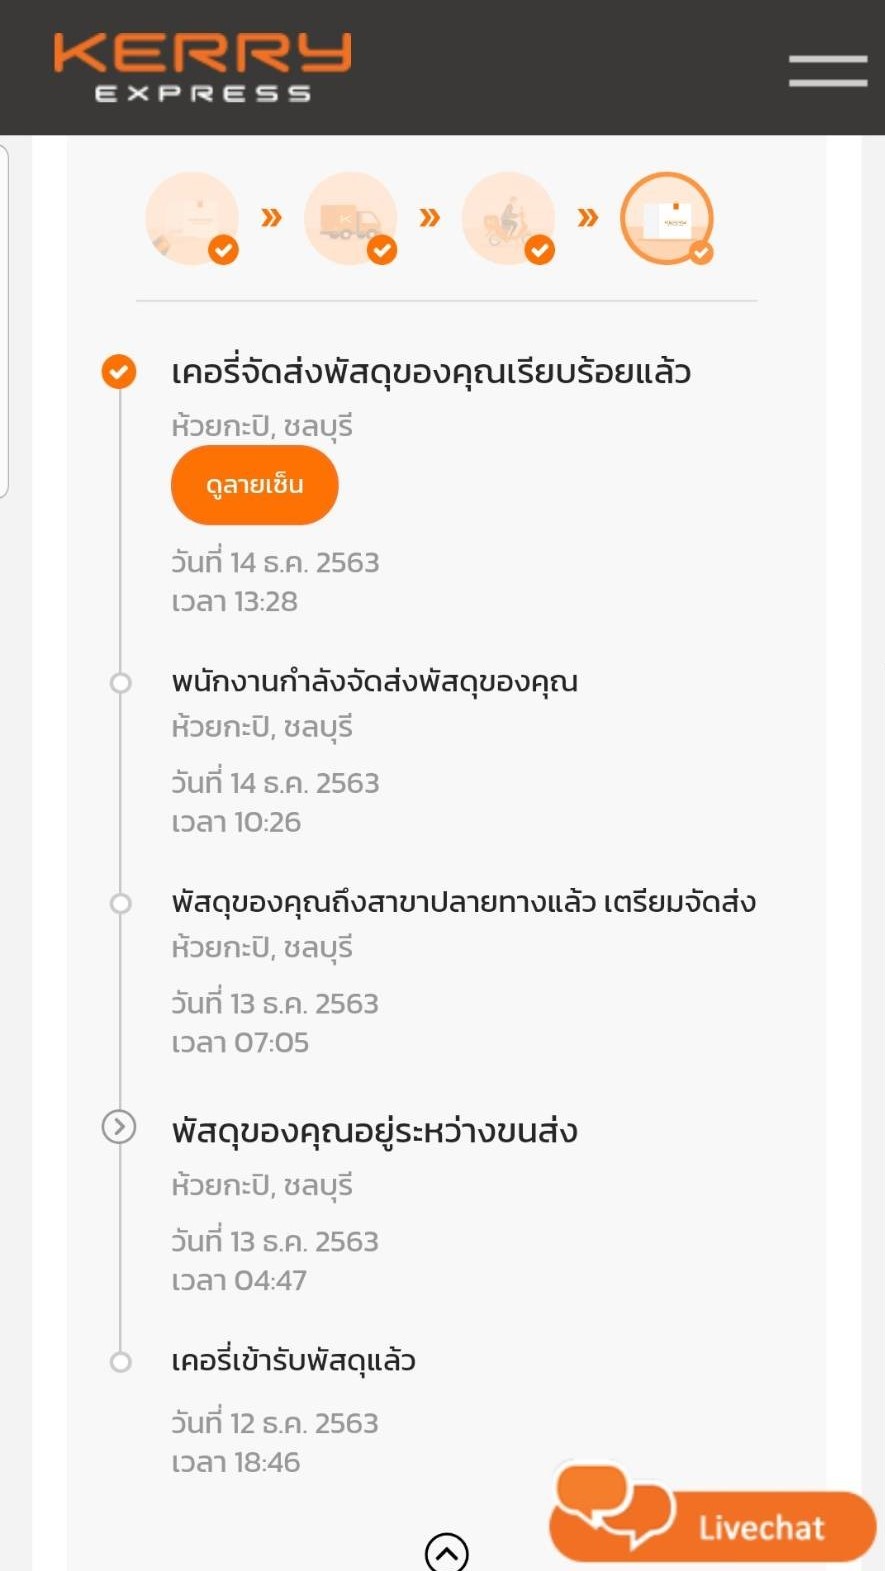Click the พัสดุของคุณอยู่ระหว่างขนส่ง status heading
This screenshot has width=885, height=1571.
coord(374,1131)
